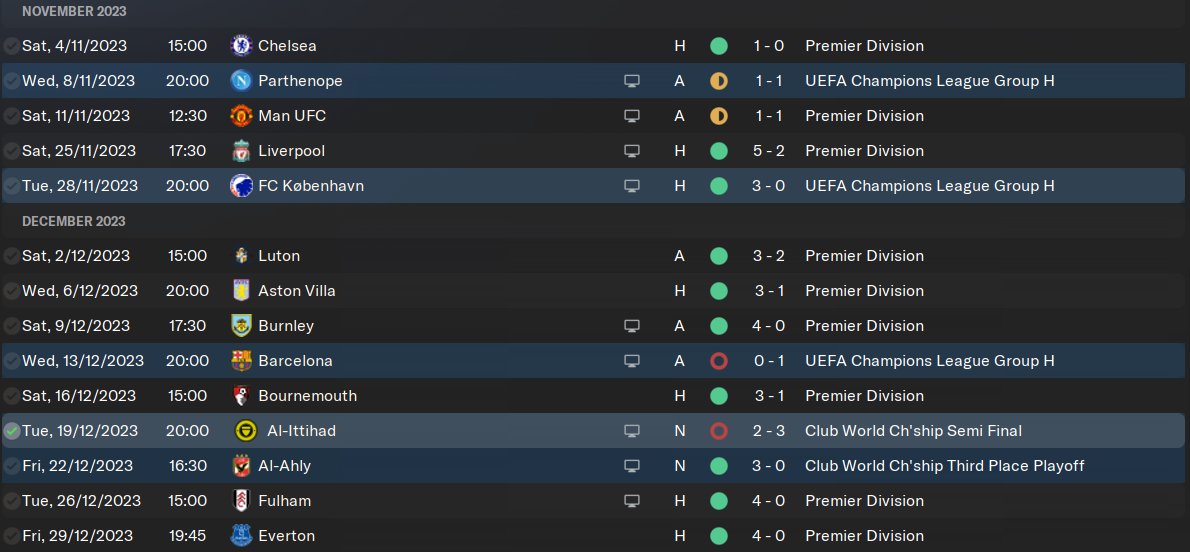Open the Club World Ch'ship Third Place Playoff link
The image size is (1190, 552).
(944, 466)
